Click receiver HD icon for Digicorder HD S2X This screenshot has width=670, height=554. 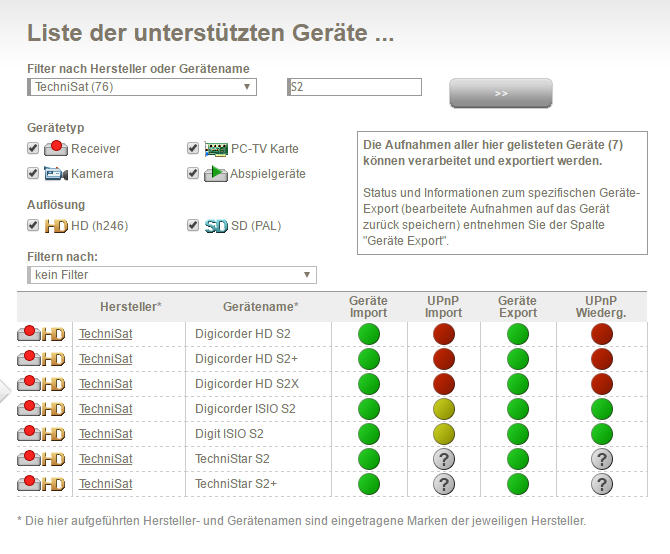[x=41, y=384]
